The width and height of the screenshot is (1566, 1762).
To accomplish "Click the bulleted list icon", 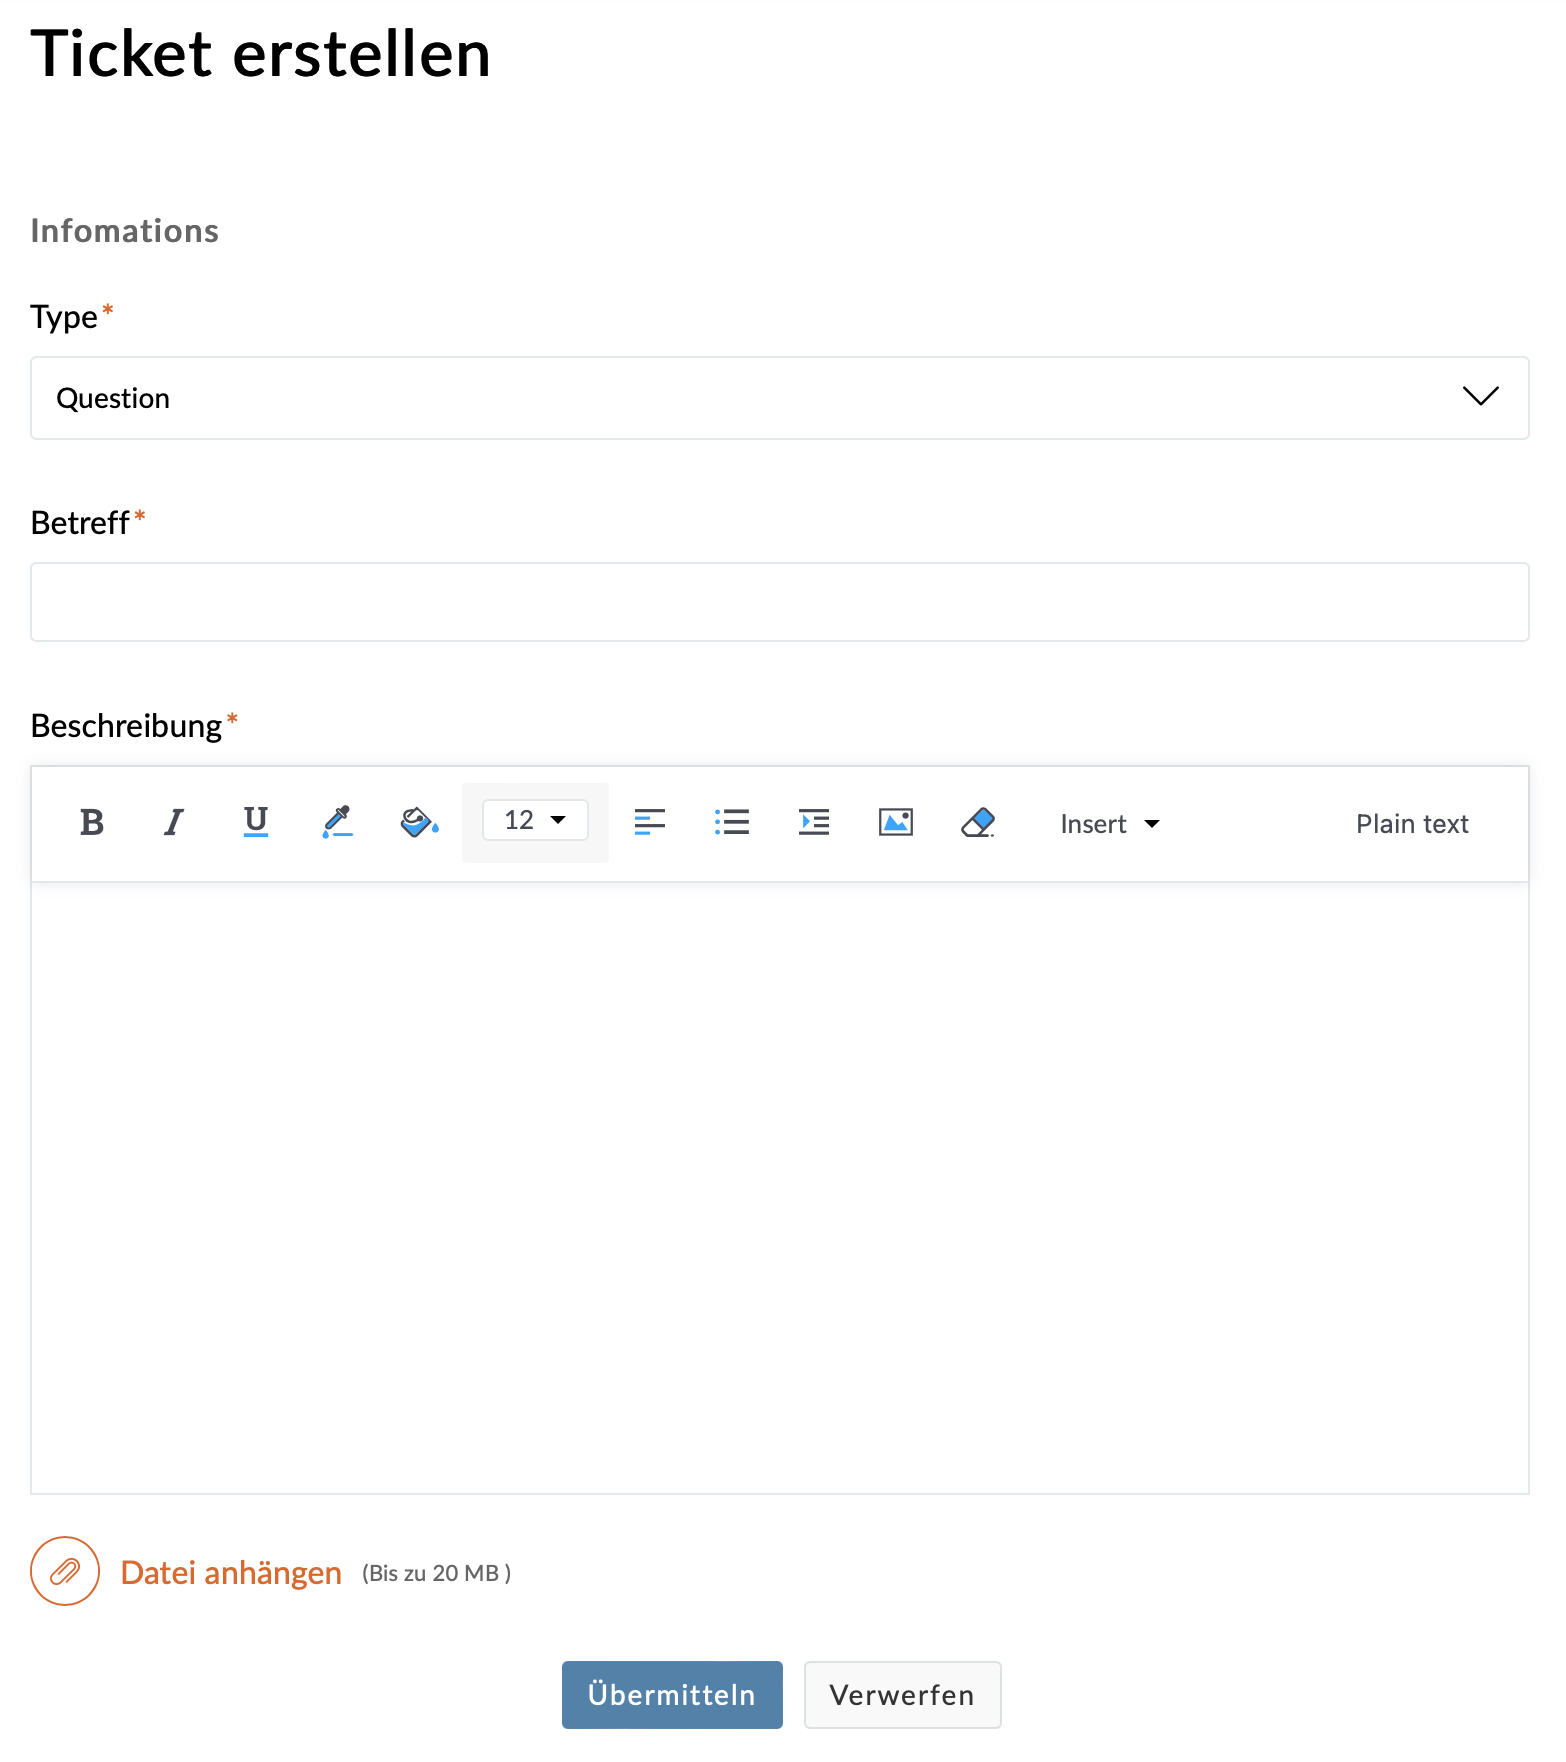I will (732, 823).
